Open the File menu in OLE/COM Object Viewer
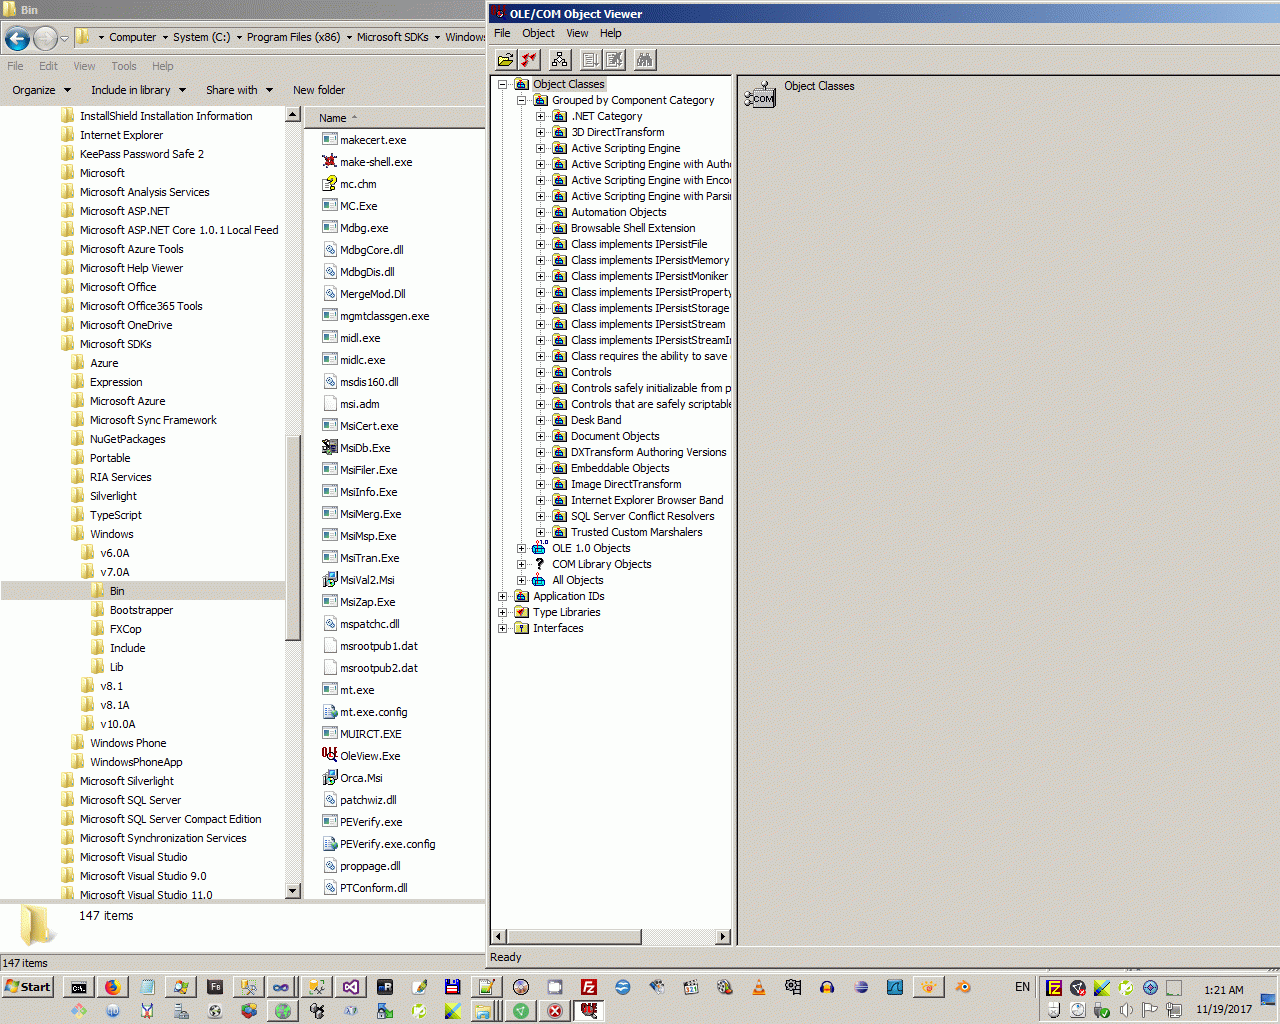 (x=502, y=33)
